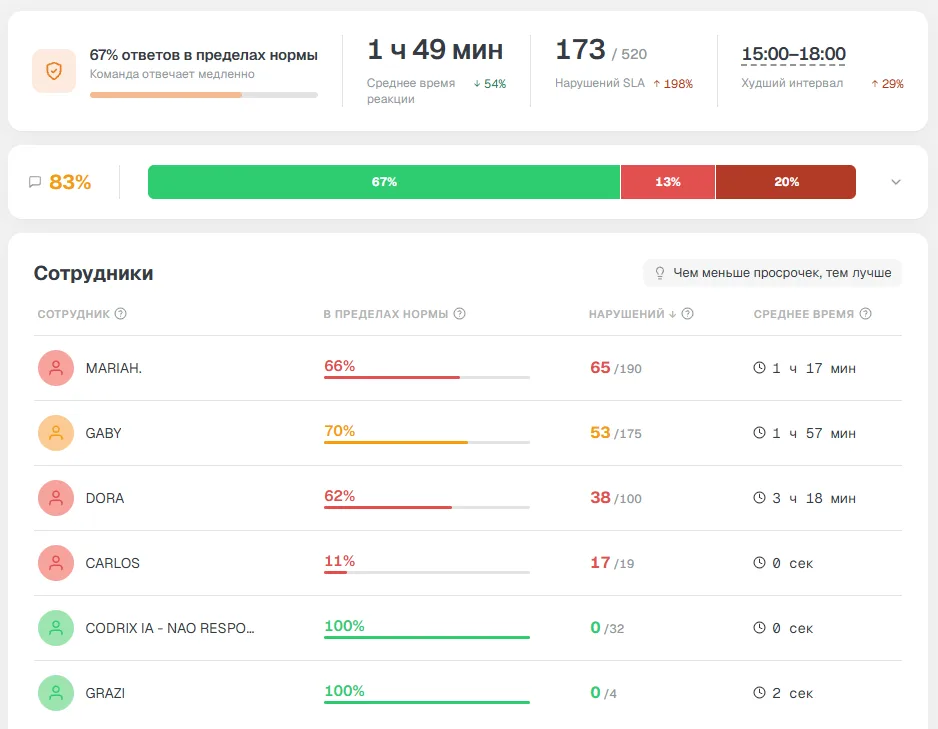Screen dimensions: 938x729
Task: Click the 17 /19 violations cell
Action: click(612, 563)
